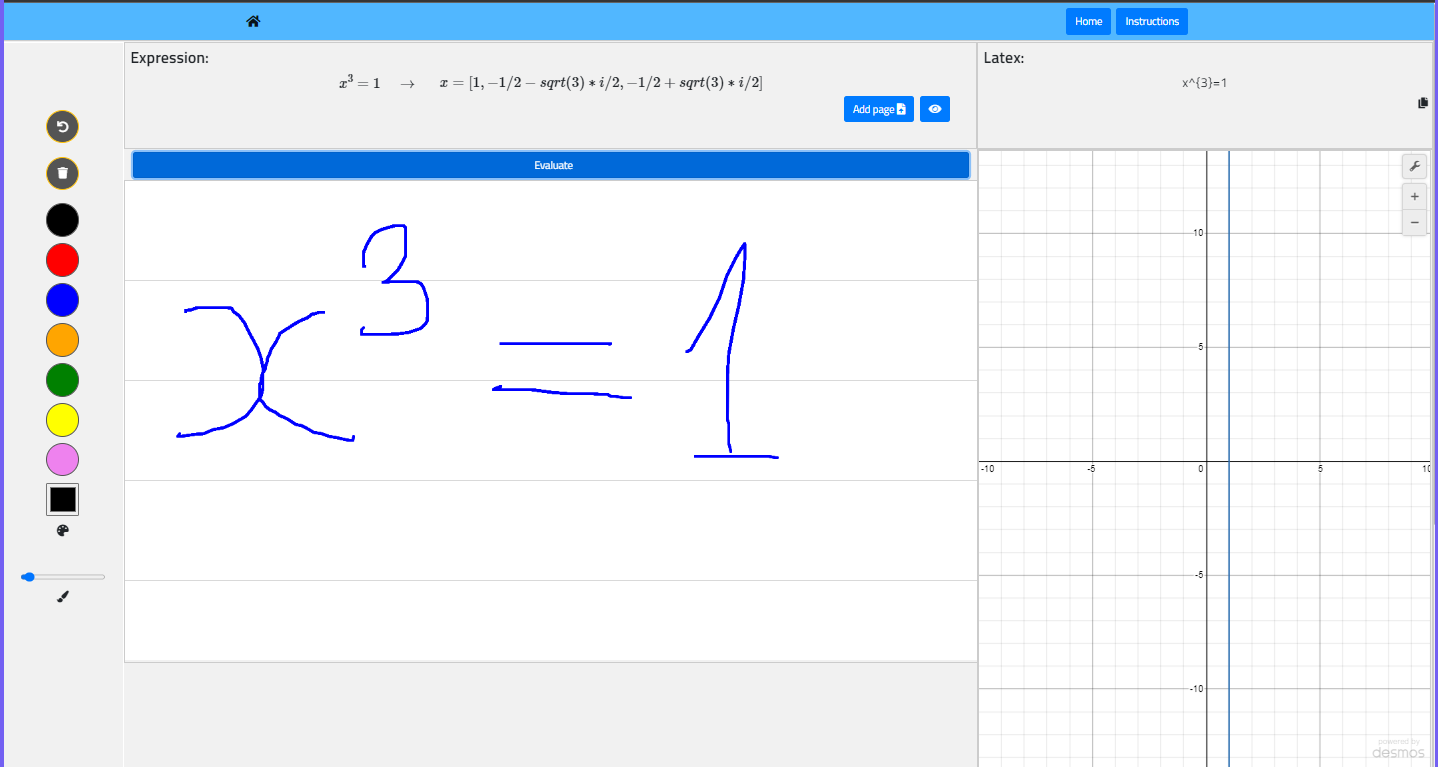
Task: Toggle visibility with the eye button
Action: [x=934, y=109]
